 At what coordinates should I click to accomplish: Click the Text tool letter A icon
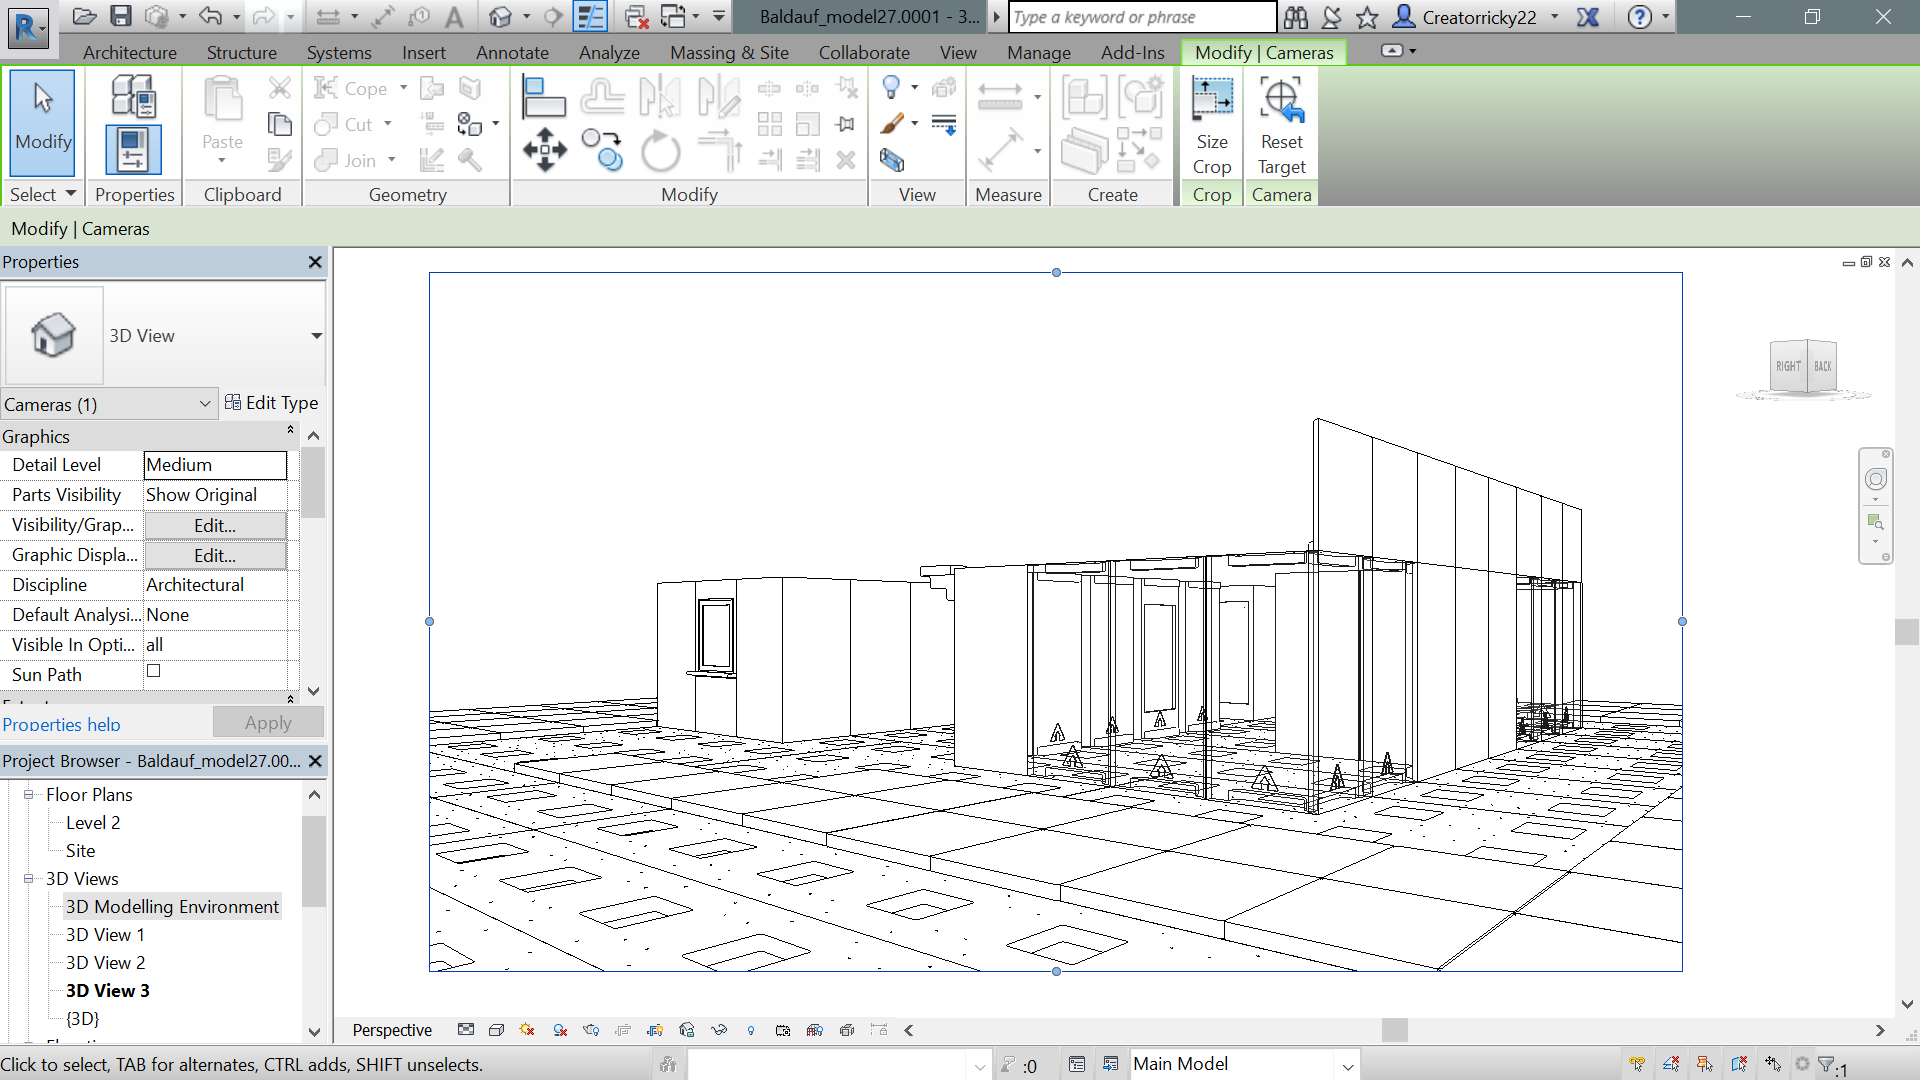(x=454, y=16)
